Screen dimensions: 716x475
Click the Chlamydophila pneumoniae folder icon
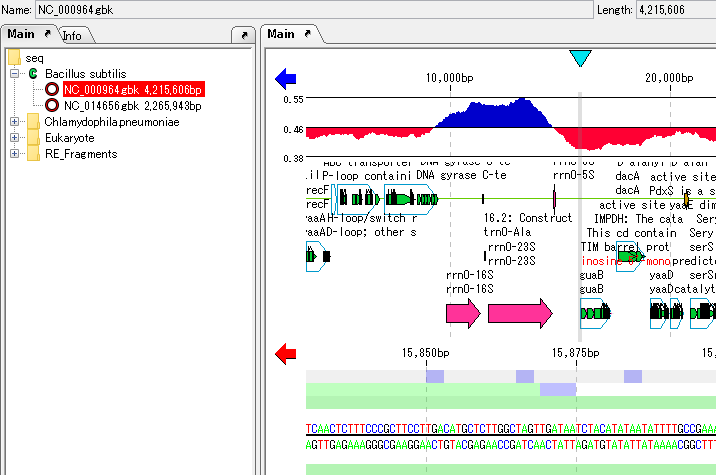(x=33, y=122)
